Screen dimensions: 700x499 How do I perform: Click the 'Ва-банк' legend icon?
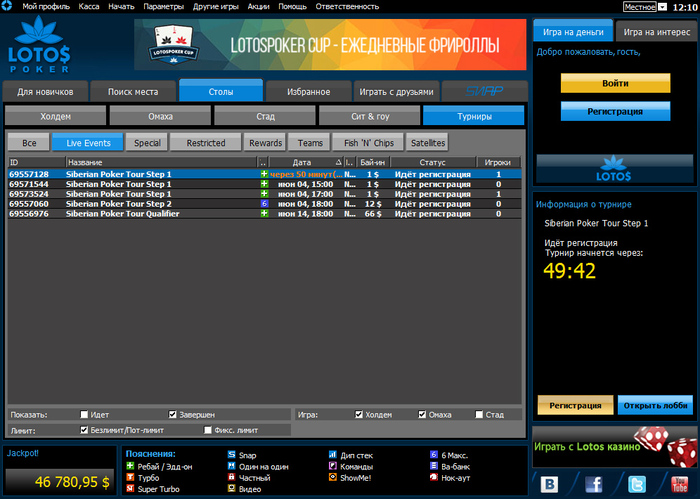pyautogui.click(x=433, y=466)
